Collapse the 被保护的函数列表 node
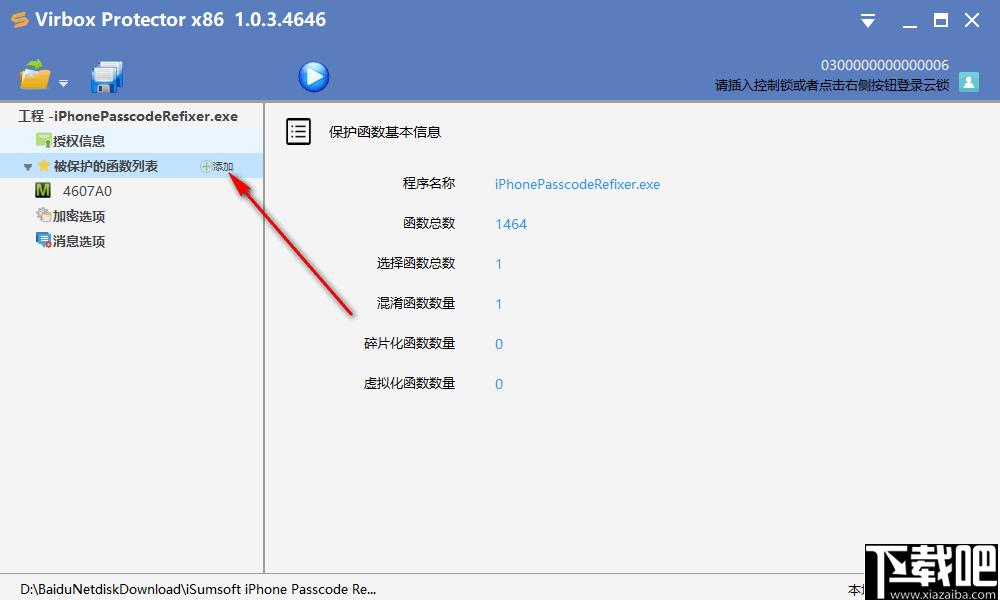The width and height of the screenshot is (1000, 600). [27, 167]
